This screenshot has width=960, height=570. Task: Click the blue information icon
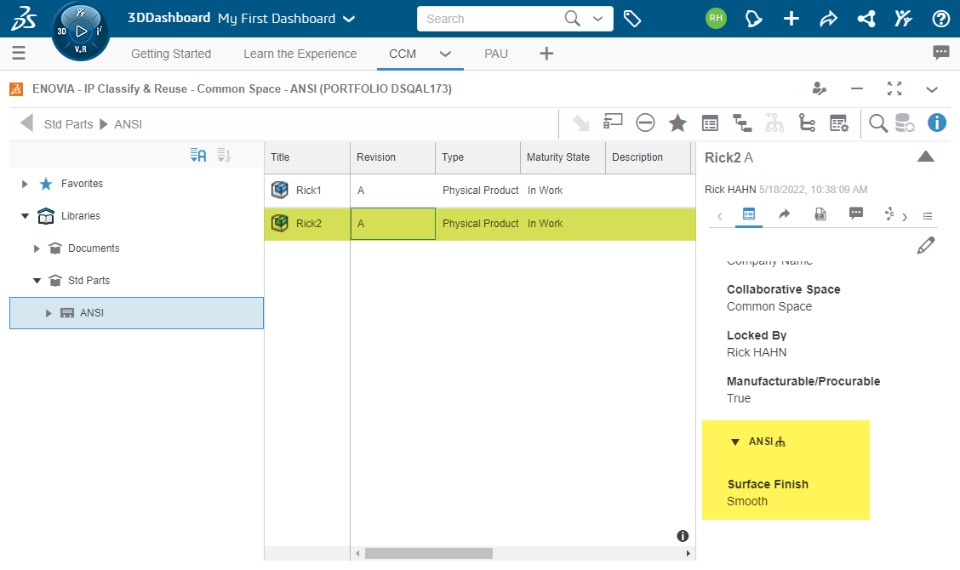937,123
